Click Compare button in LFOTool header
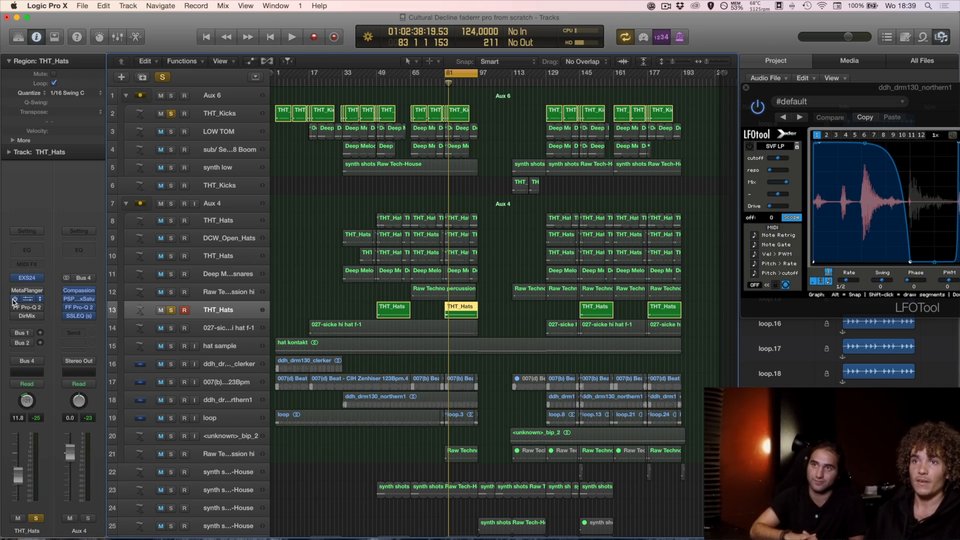Viewport: 960px width, 540px height. click(830, 117)
